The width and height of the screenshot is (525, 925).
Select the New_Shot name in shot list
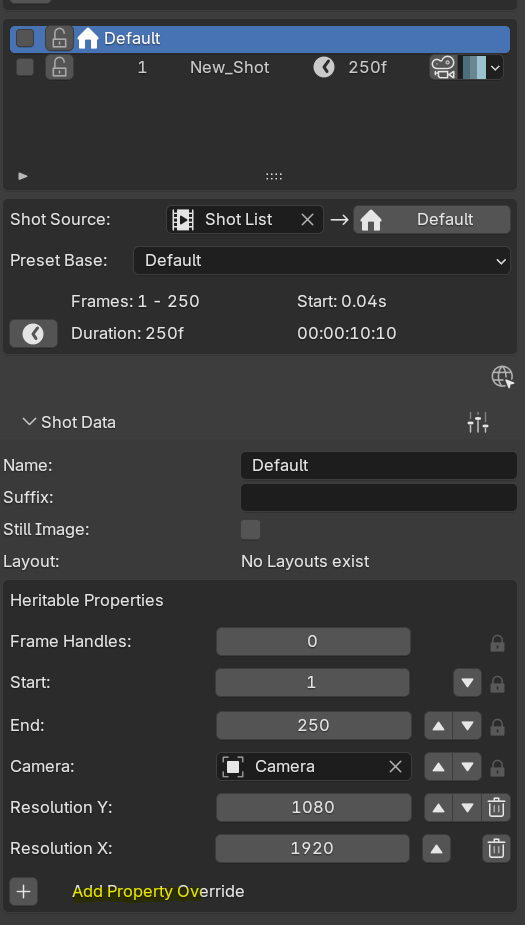[229, 67]
